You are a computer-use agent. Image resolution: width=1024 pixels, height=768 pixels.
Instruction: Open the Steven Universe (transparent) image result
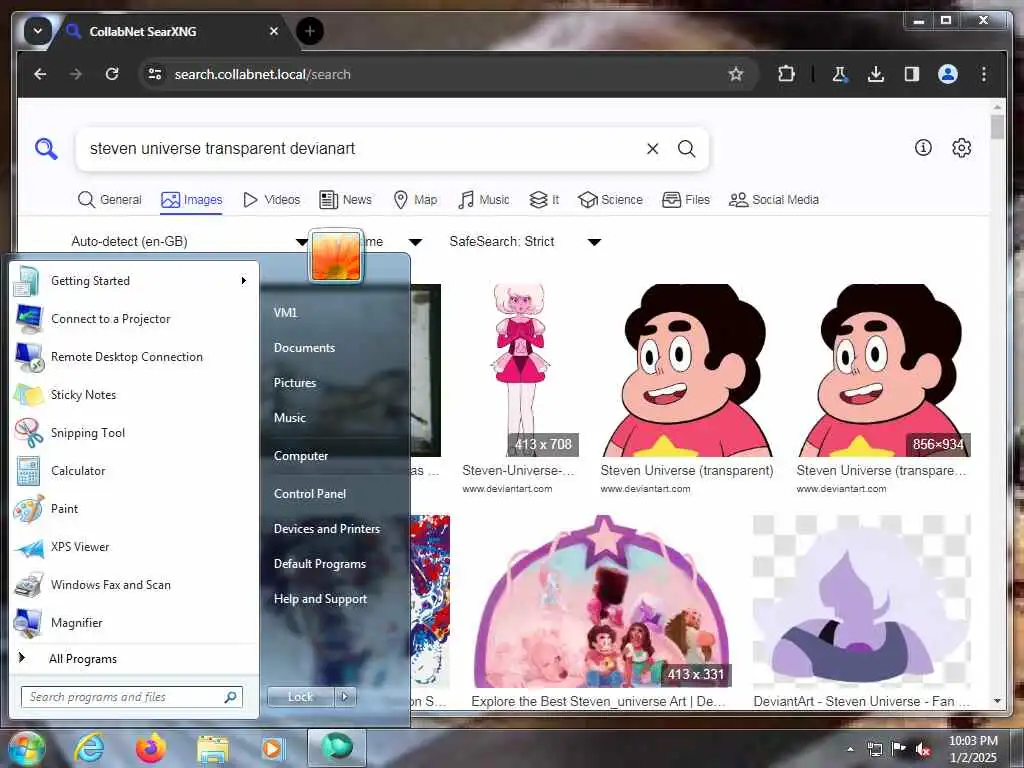687,370
